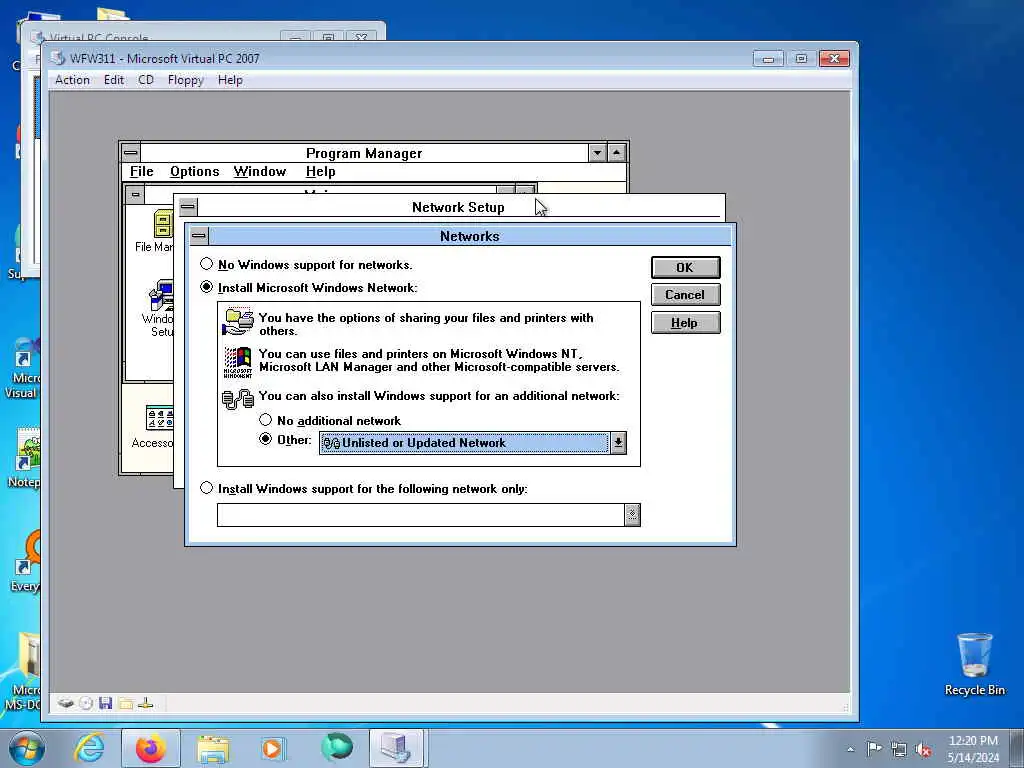Open Virtual PC CD menu

point(146,80)
